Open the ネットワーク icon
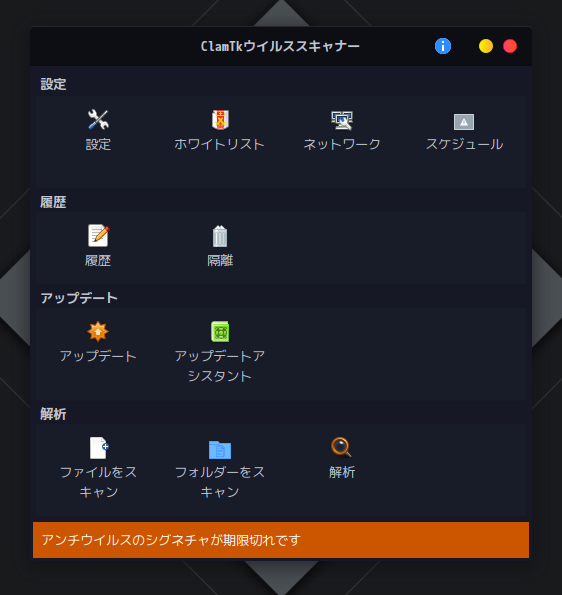Image resolution: width=562 pixels, height=595 pixels. 342,120
